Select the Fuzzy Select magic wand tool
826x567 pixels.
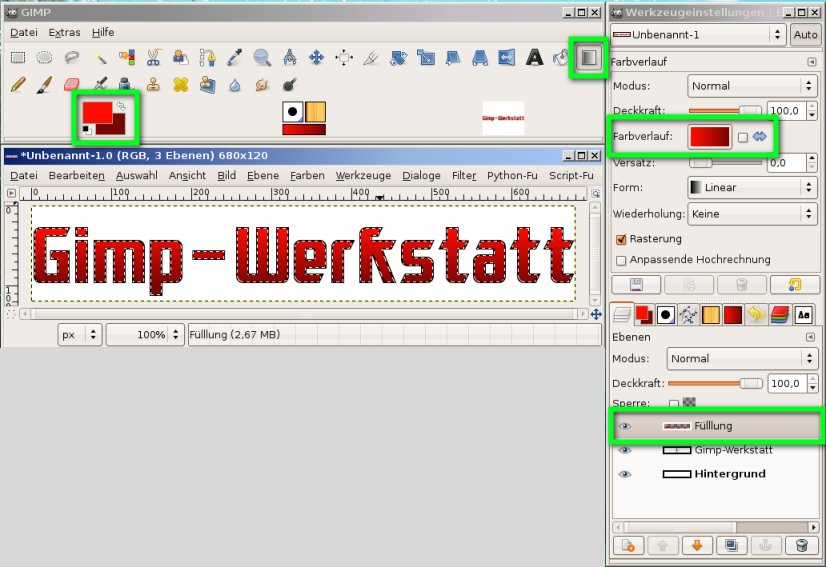(x=100, y=57)
